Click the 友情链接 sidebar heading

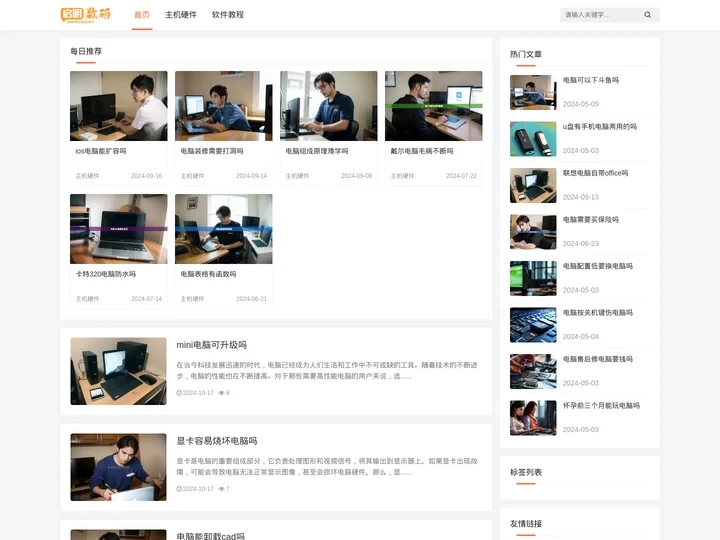point(526,523)
